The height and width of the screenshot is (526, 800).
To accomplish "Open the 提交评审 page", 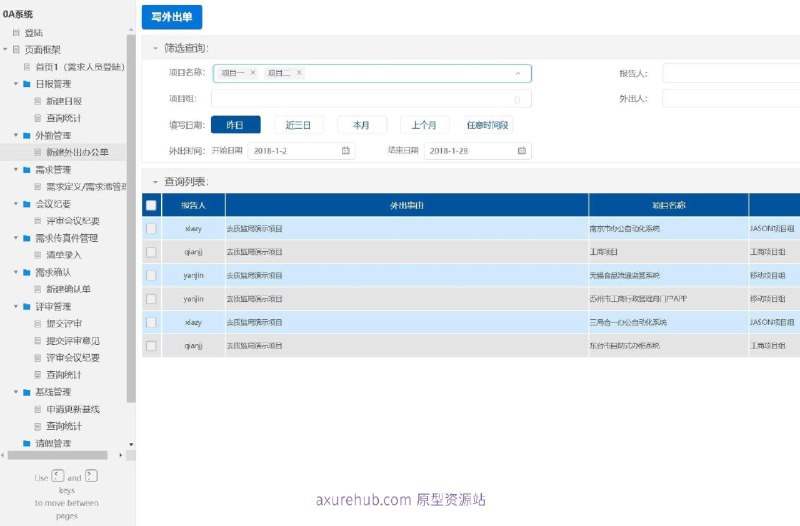I will (64, 323).
